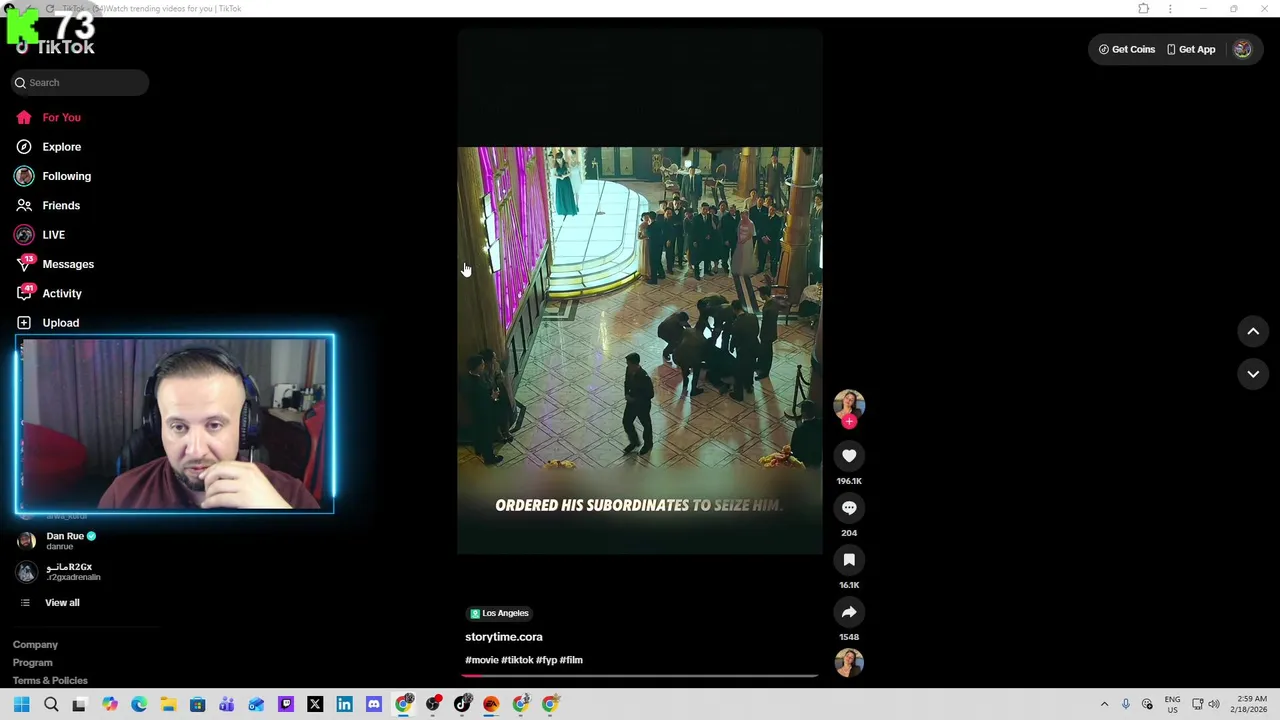Screen dimensions: 1280x720
Task: Open the Friends section
Action: [48, 205]
